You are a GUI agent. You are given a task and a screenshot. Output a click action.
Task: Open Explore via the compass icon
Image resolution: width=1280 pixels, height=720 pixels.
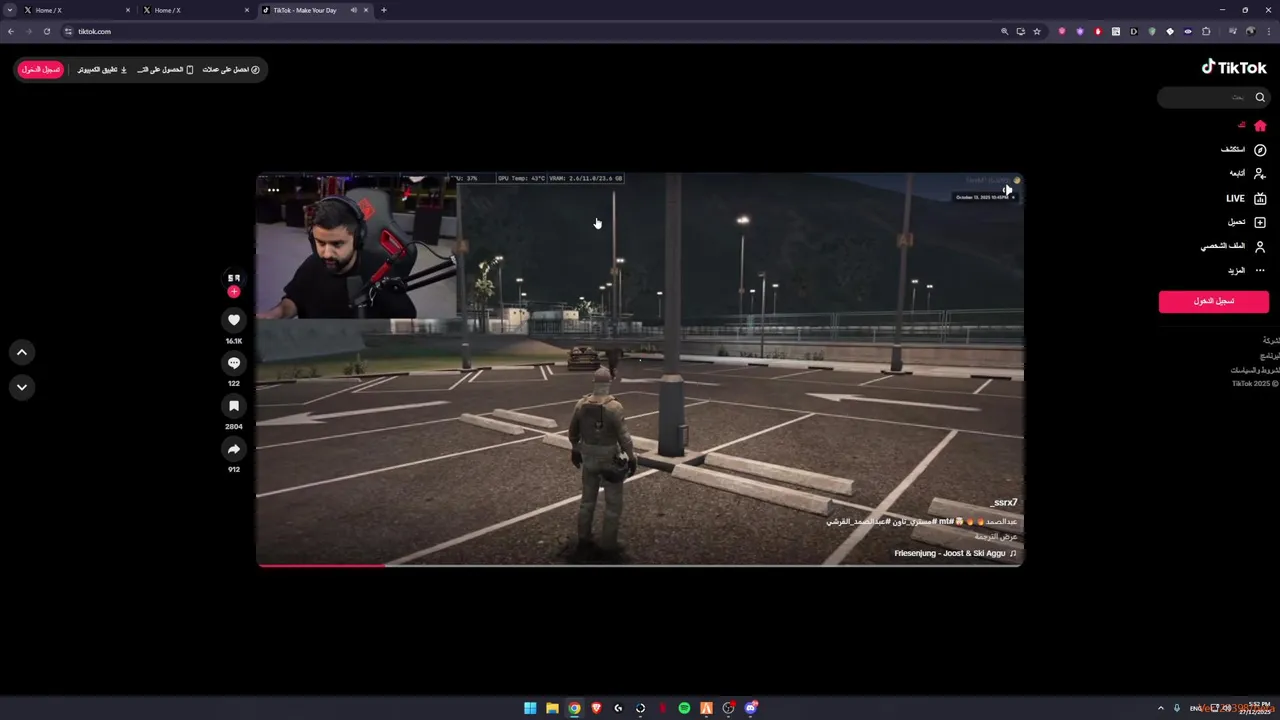click(x=1260, y=150)
